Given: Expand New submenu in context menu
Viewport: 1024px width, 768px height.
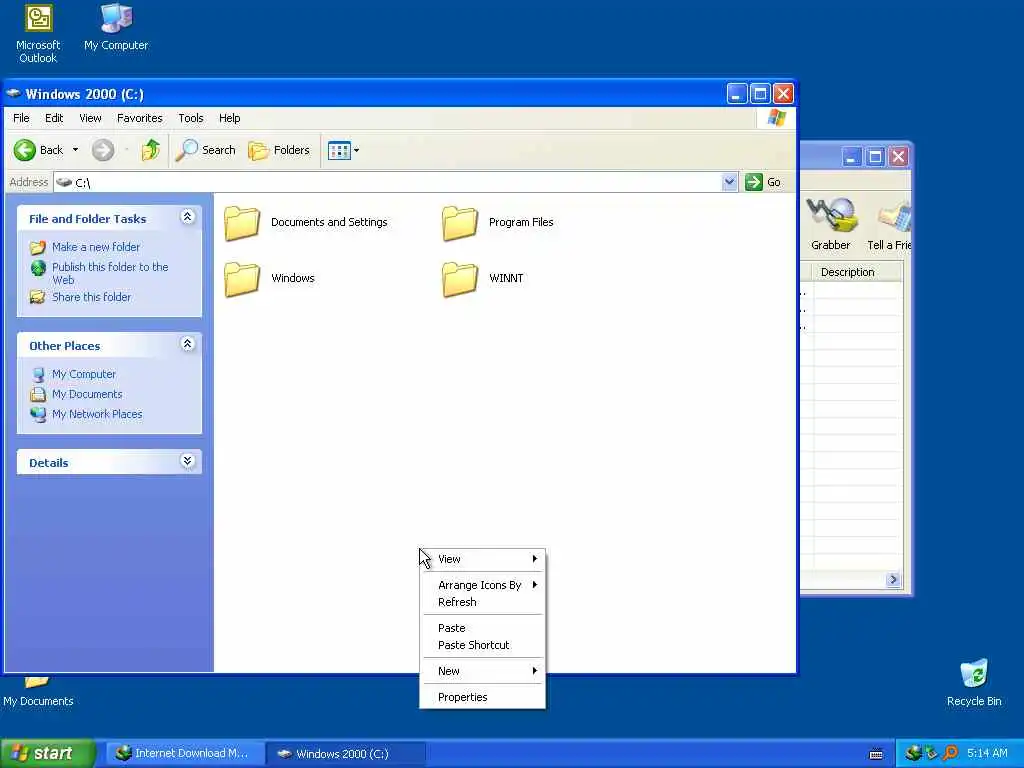Looking at the screenshot, I should click(x=482, y=671).
